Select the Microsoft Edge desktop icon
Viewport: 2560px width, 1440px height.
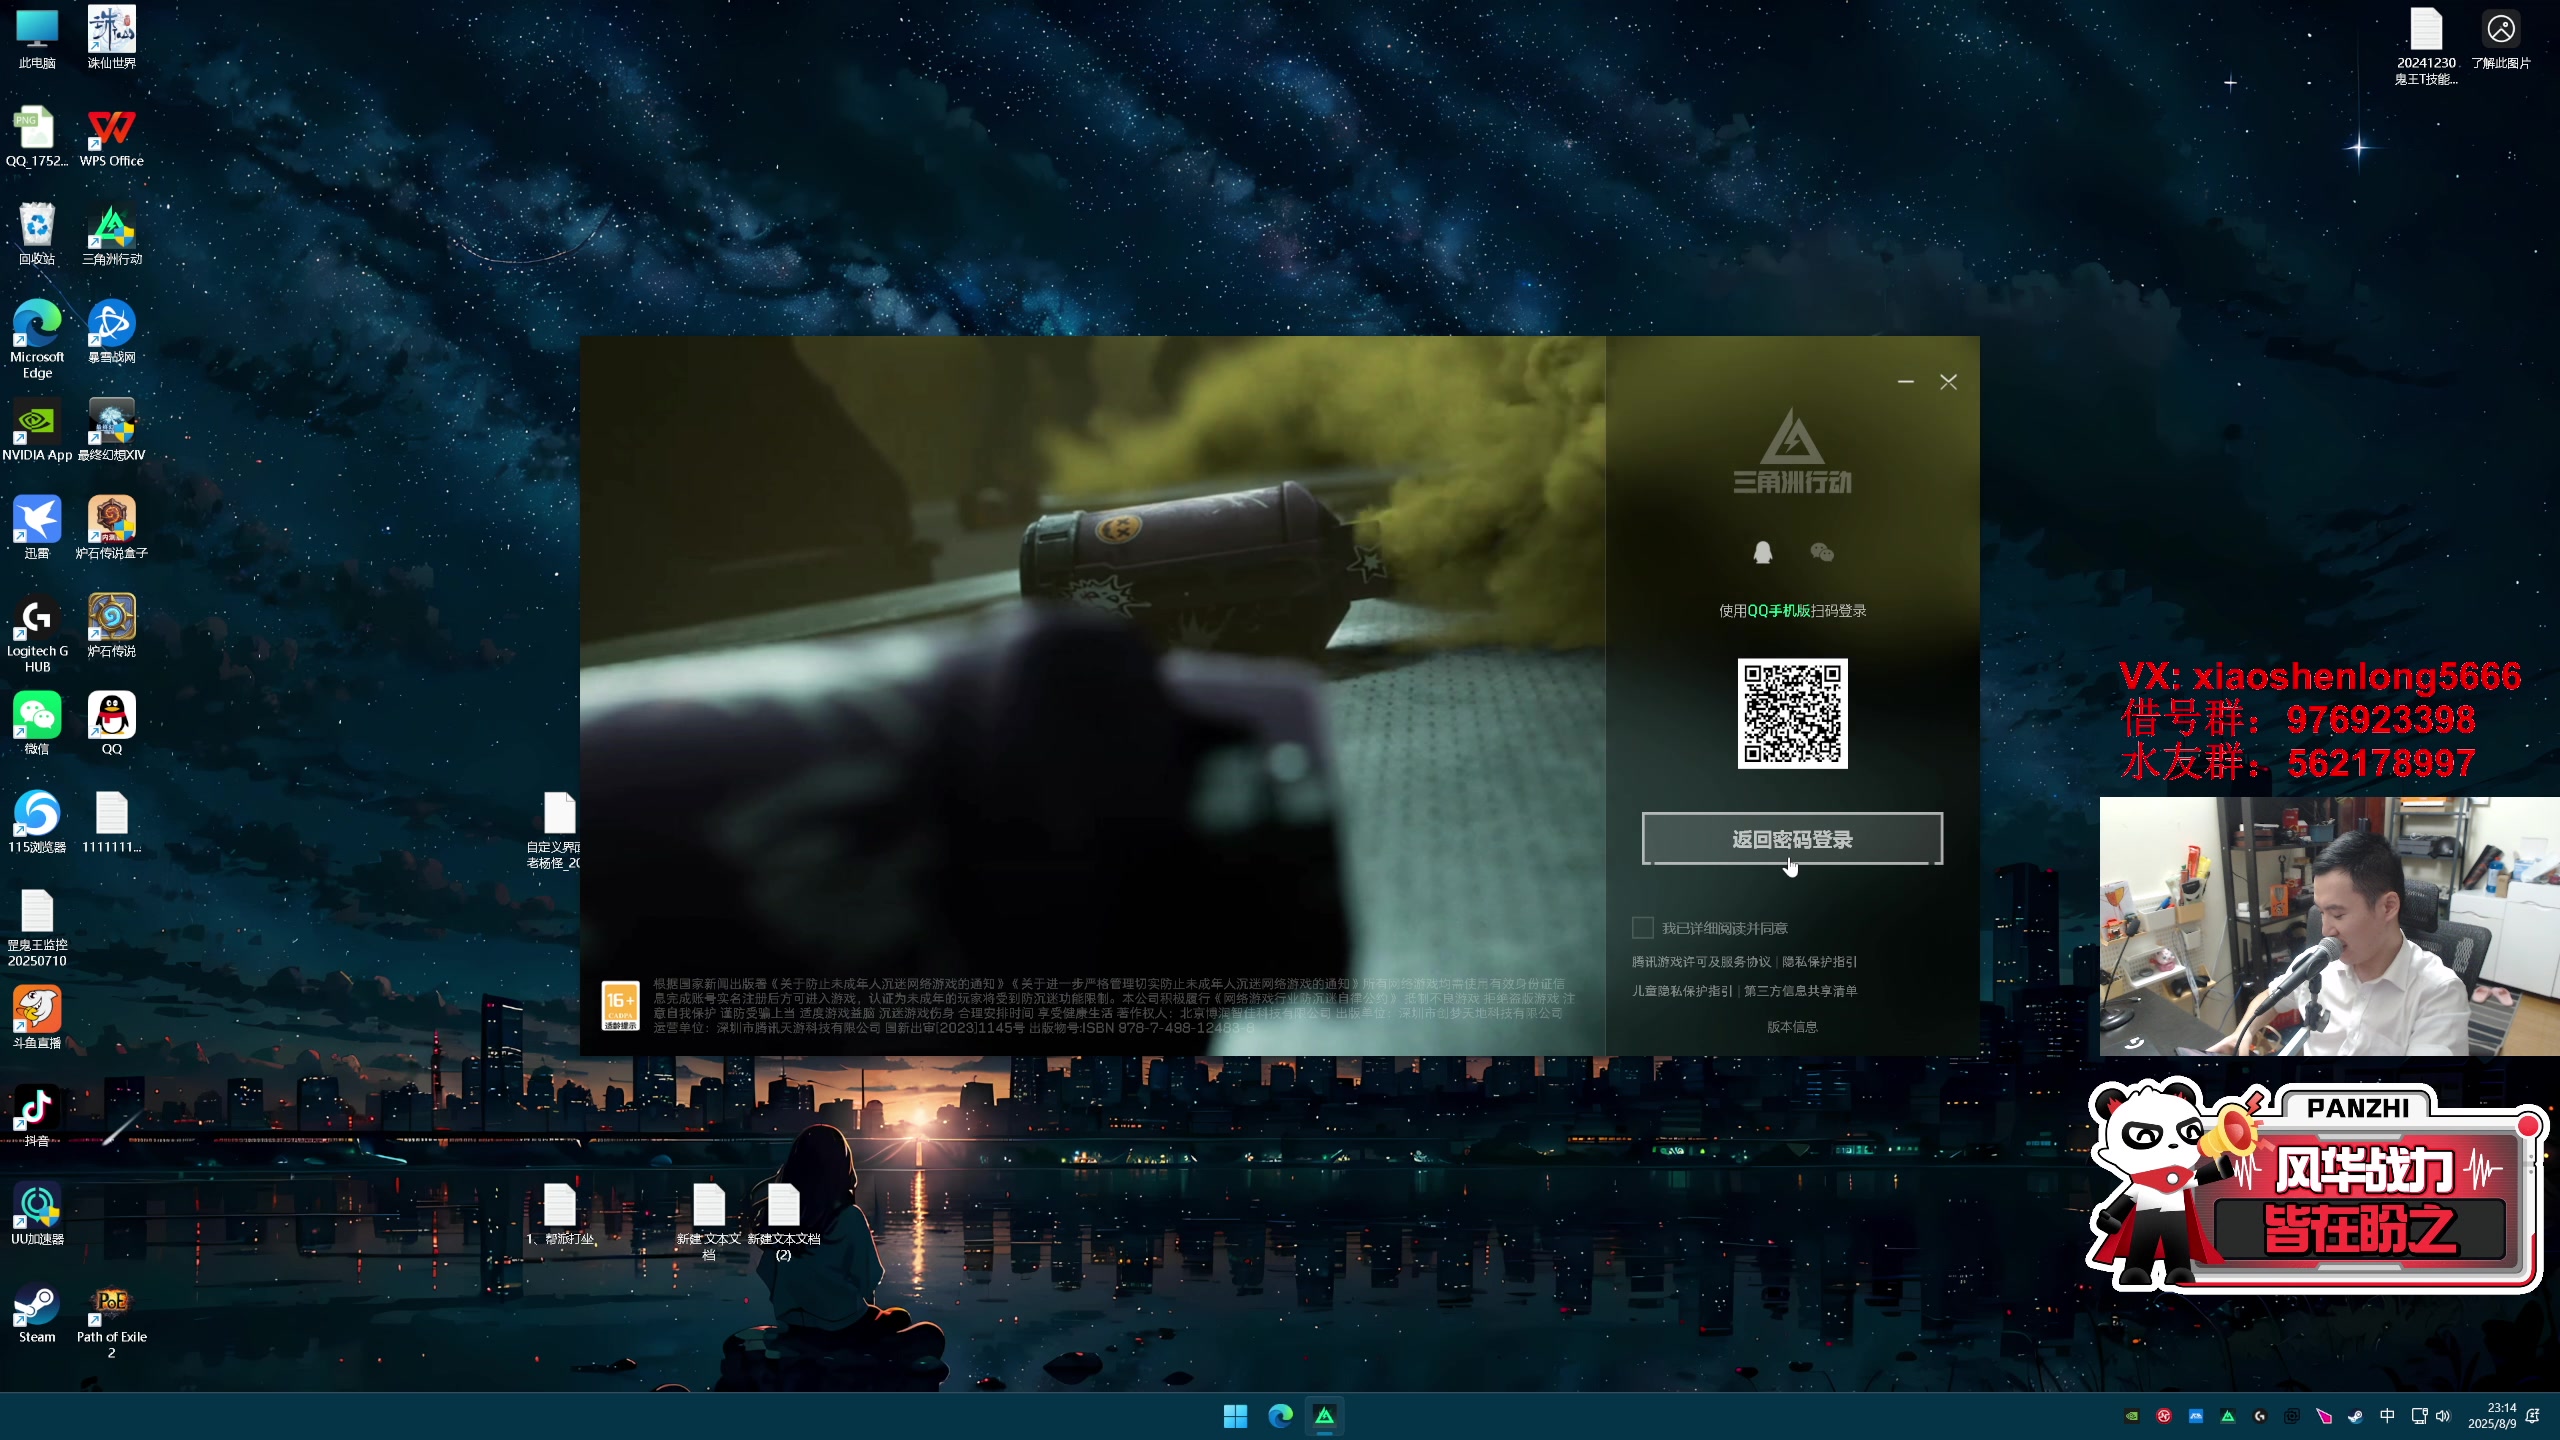tap(37, 338)
